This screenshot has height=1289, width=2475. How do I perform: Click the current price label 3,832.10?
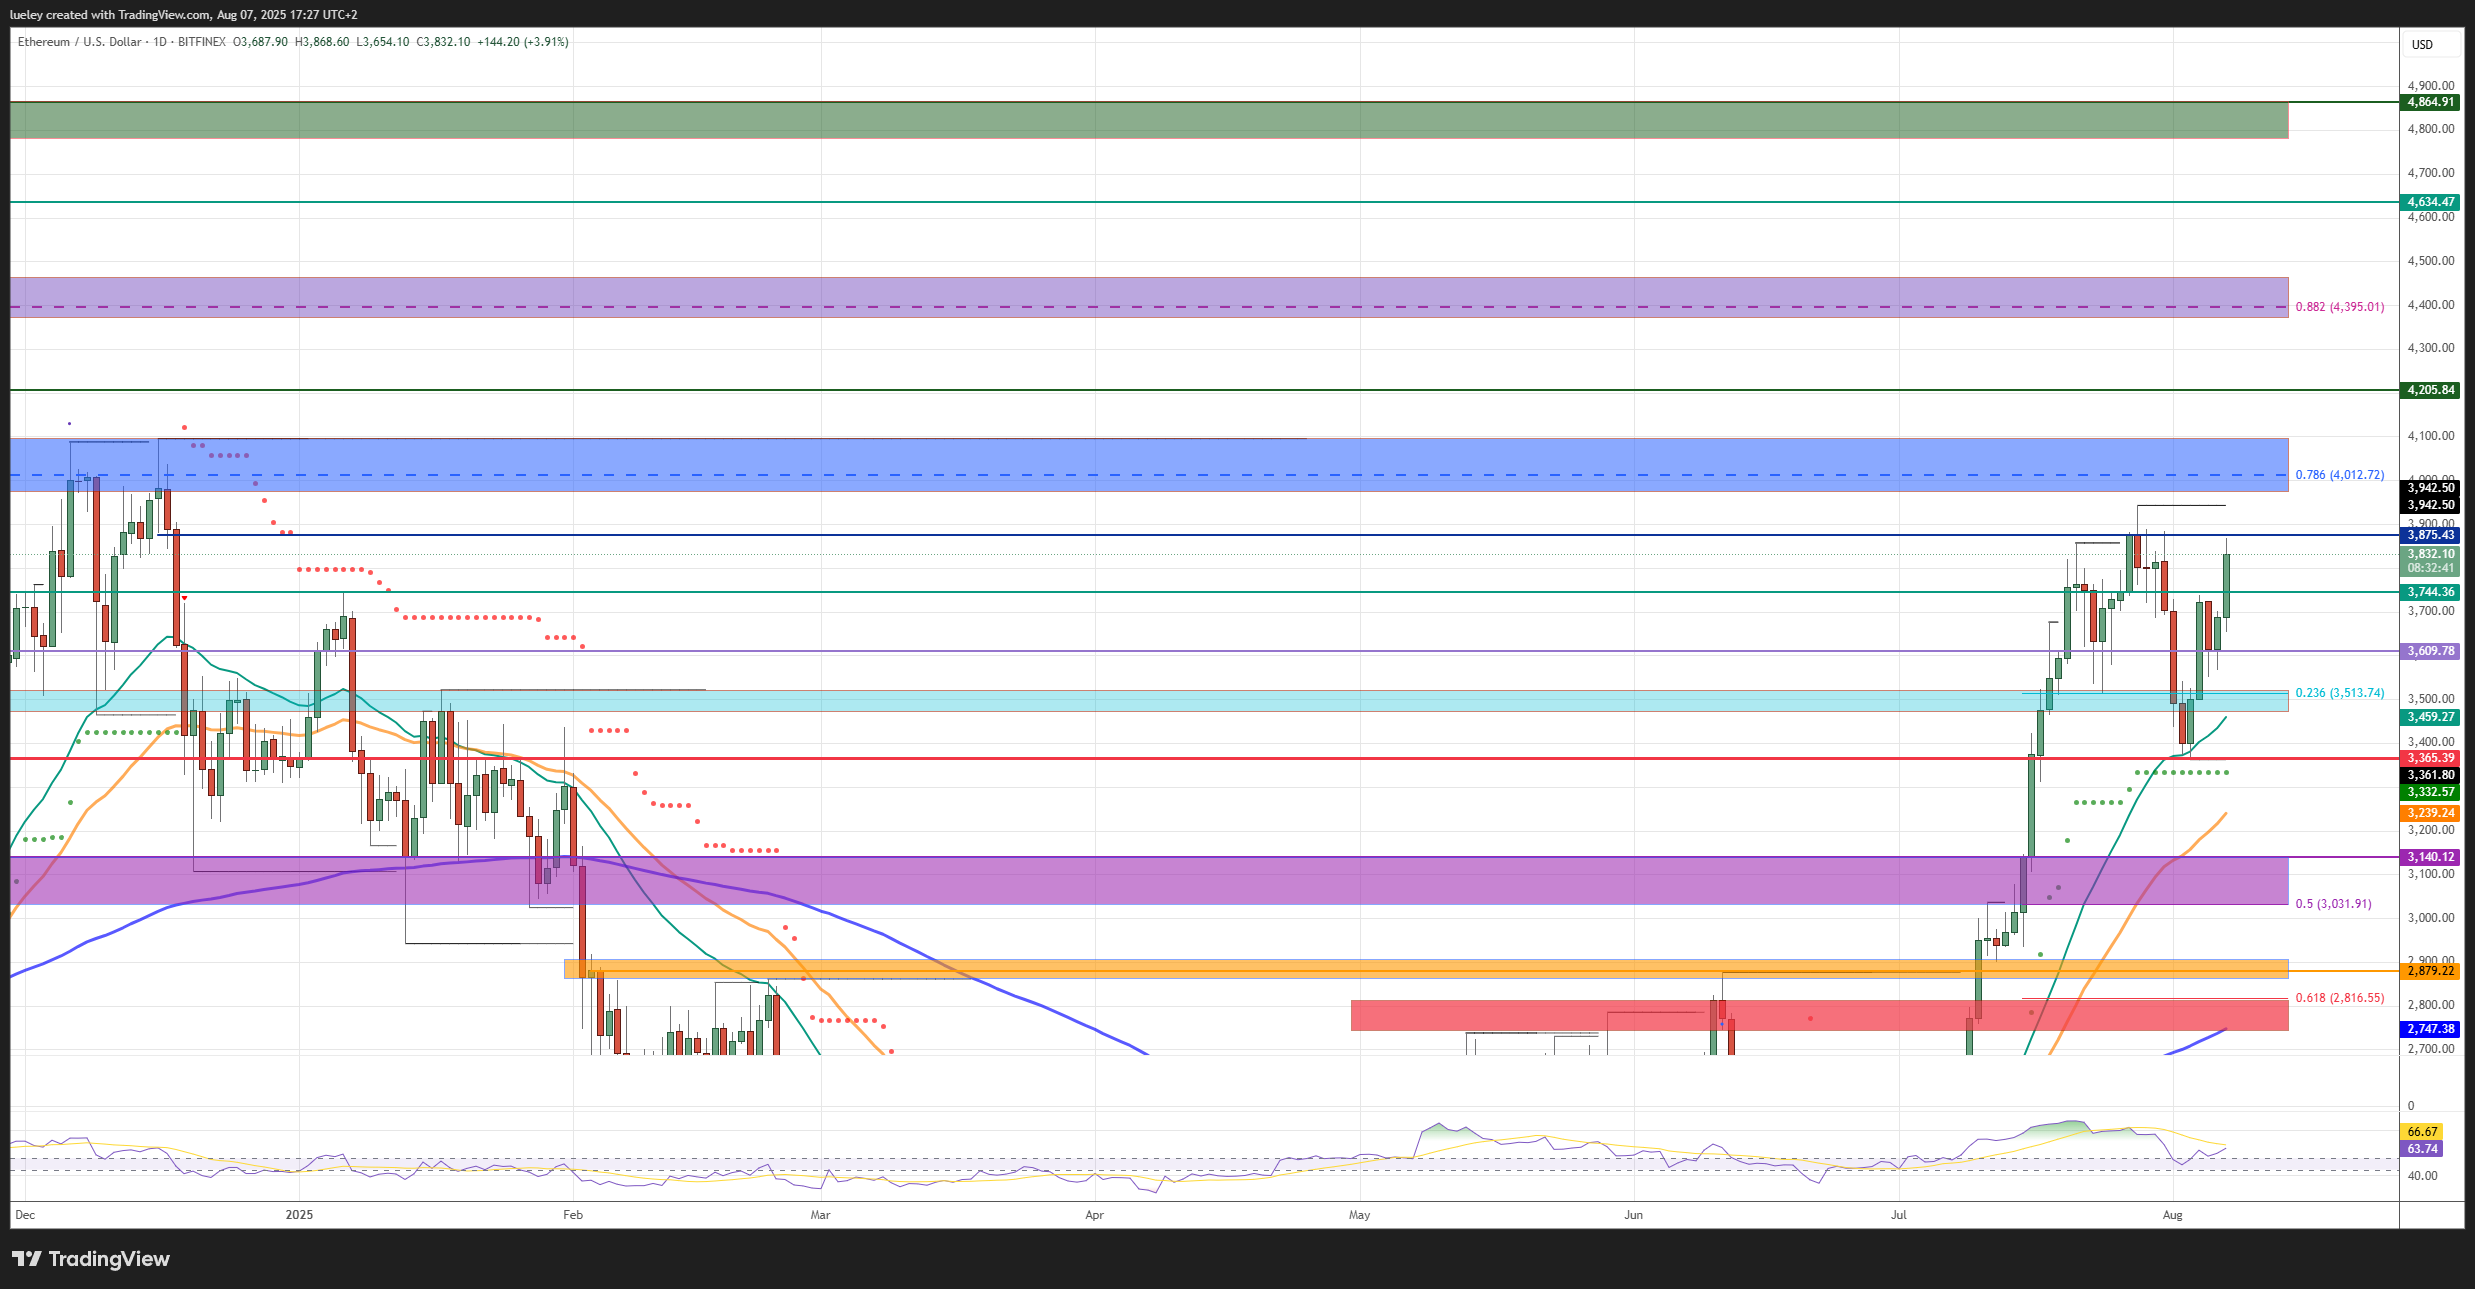point(2429,553)
